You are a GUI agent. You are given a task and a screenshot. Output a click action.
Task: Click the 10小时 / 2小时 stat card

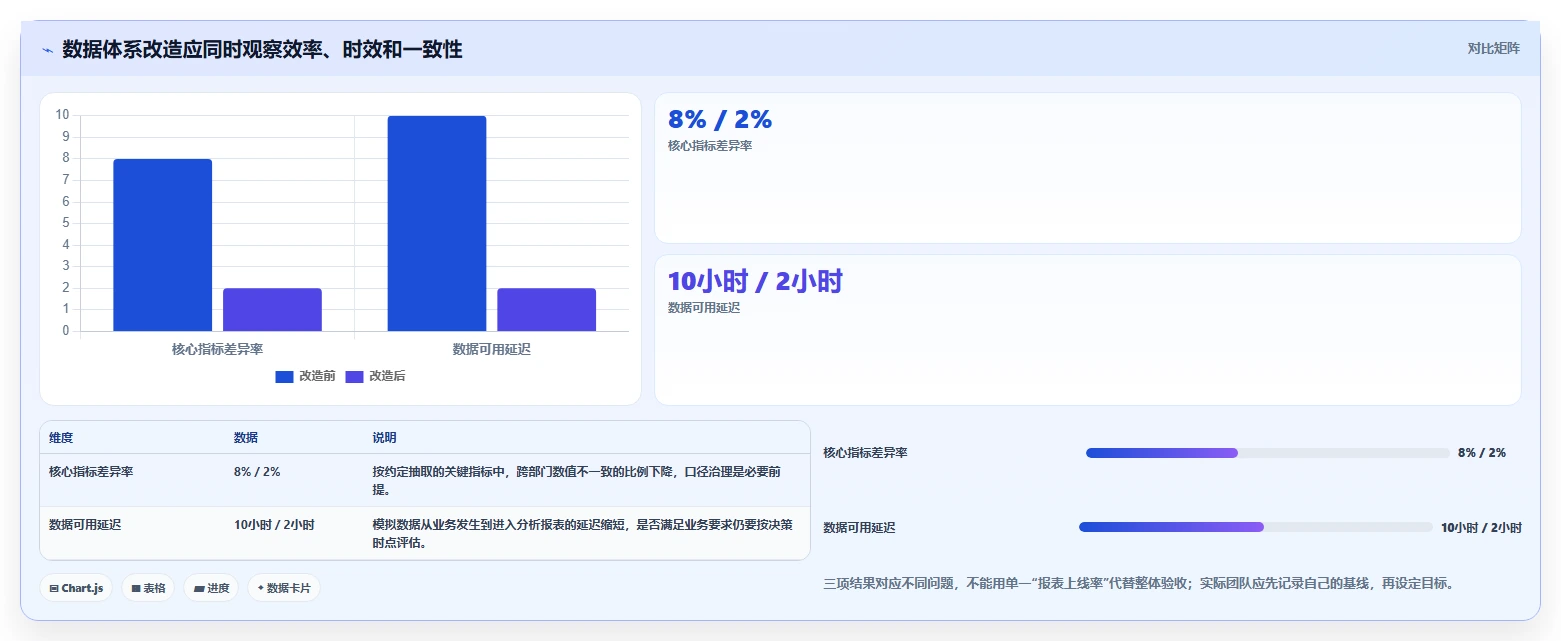[1087, 330]
